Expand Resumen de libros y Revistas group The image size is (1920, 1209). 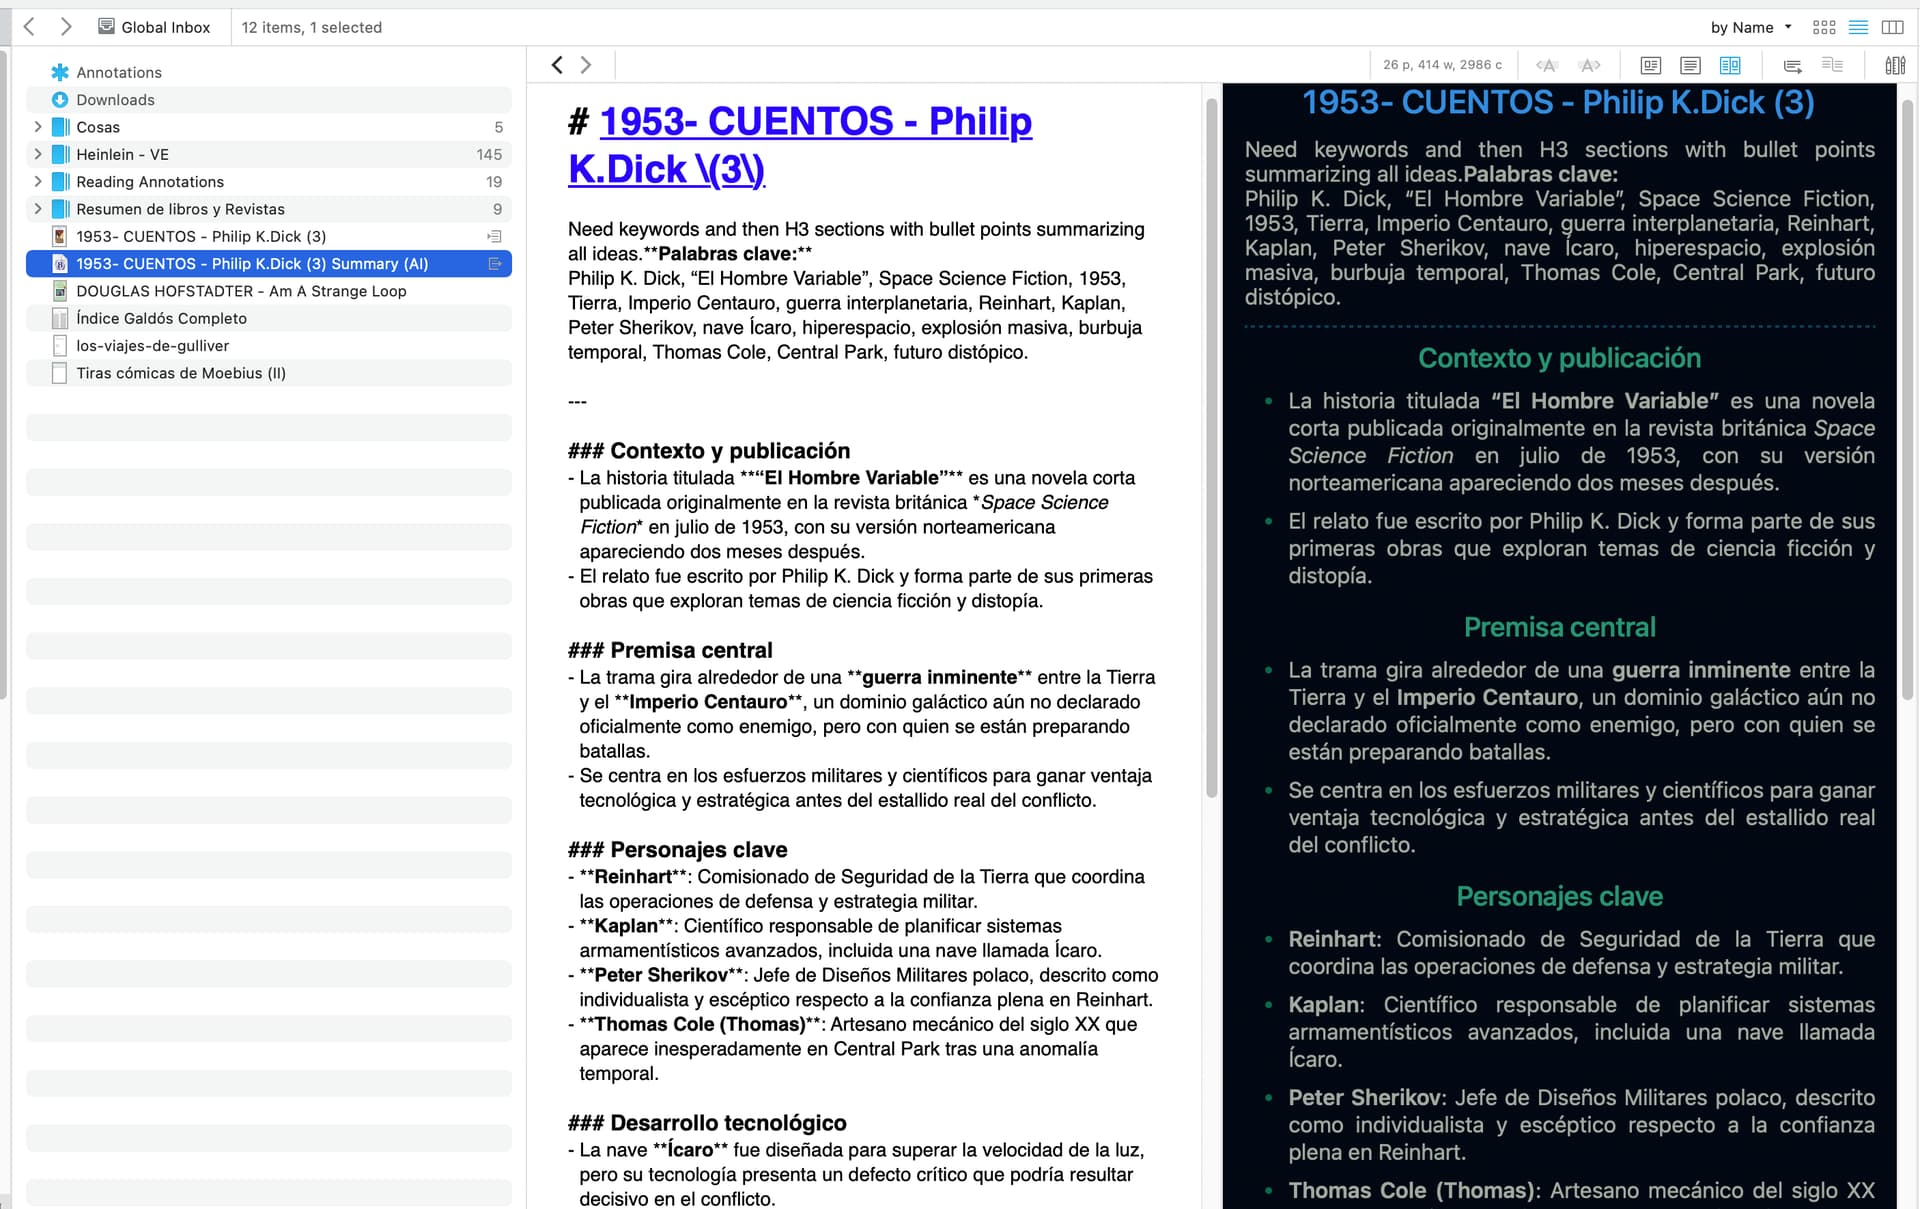click(x=38, y=209)
